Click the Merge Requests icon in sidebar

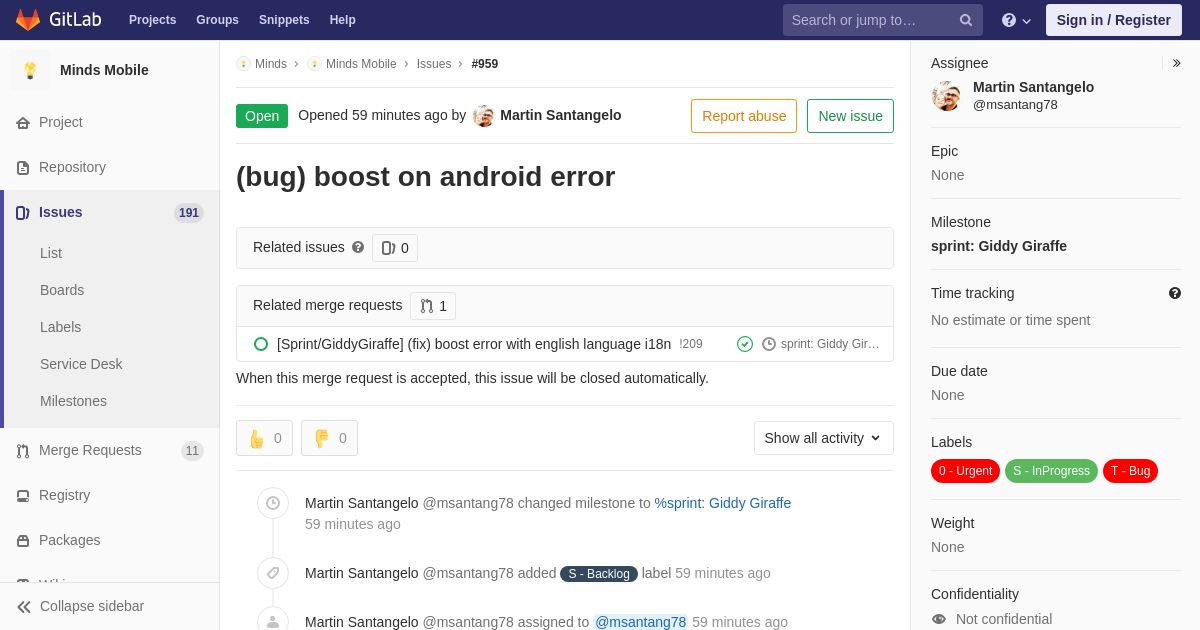23,451
